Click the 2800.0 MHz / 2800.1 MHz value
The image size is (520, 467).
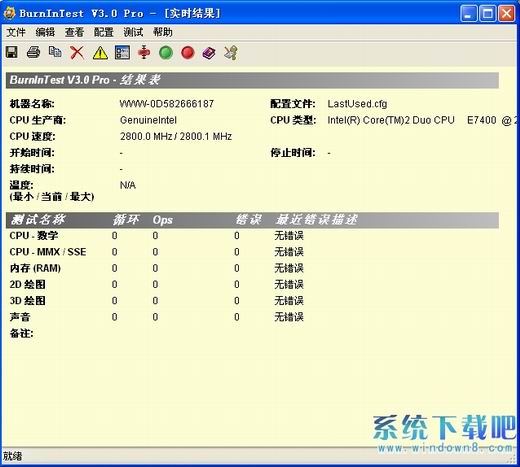176,137
